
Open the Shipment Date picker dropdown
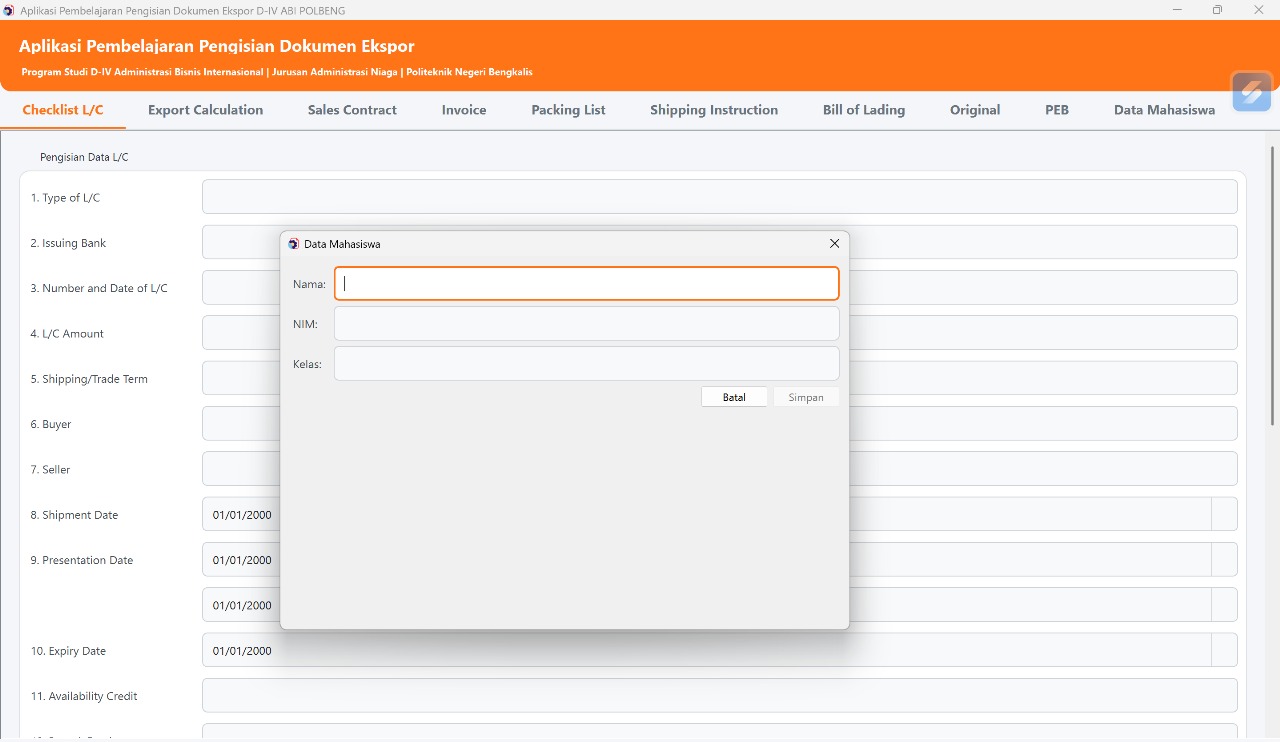[x=1224, y=515]
